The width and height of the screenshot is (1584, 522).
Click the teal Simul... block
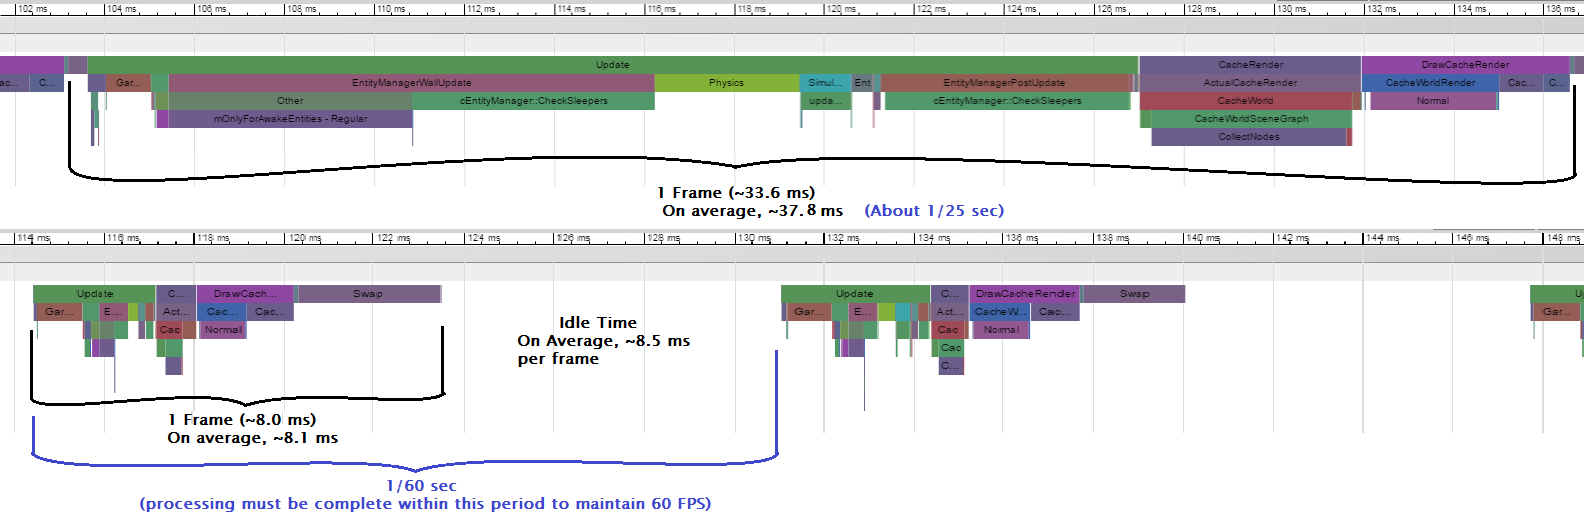click(824, 83)
